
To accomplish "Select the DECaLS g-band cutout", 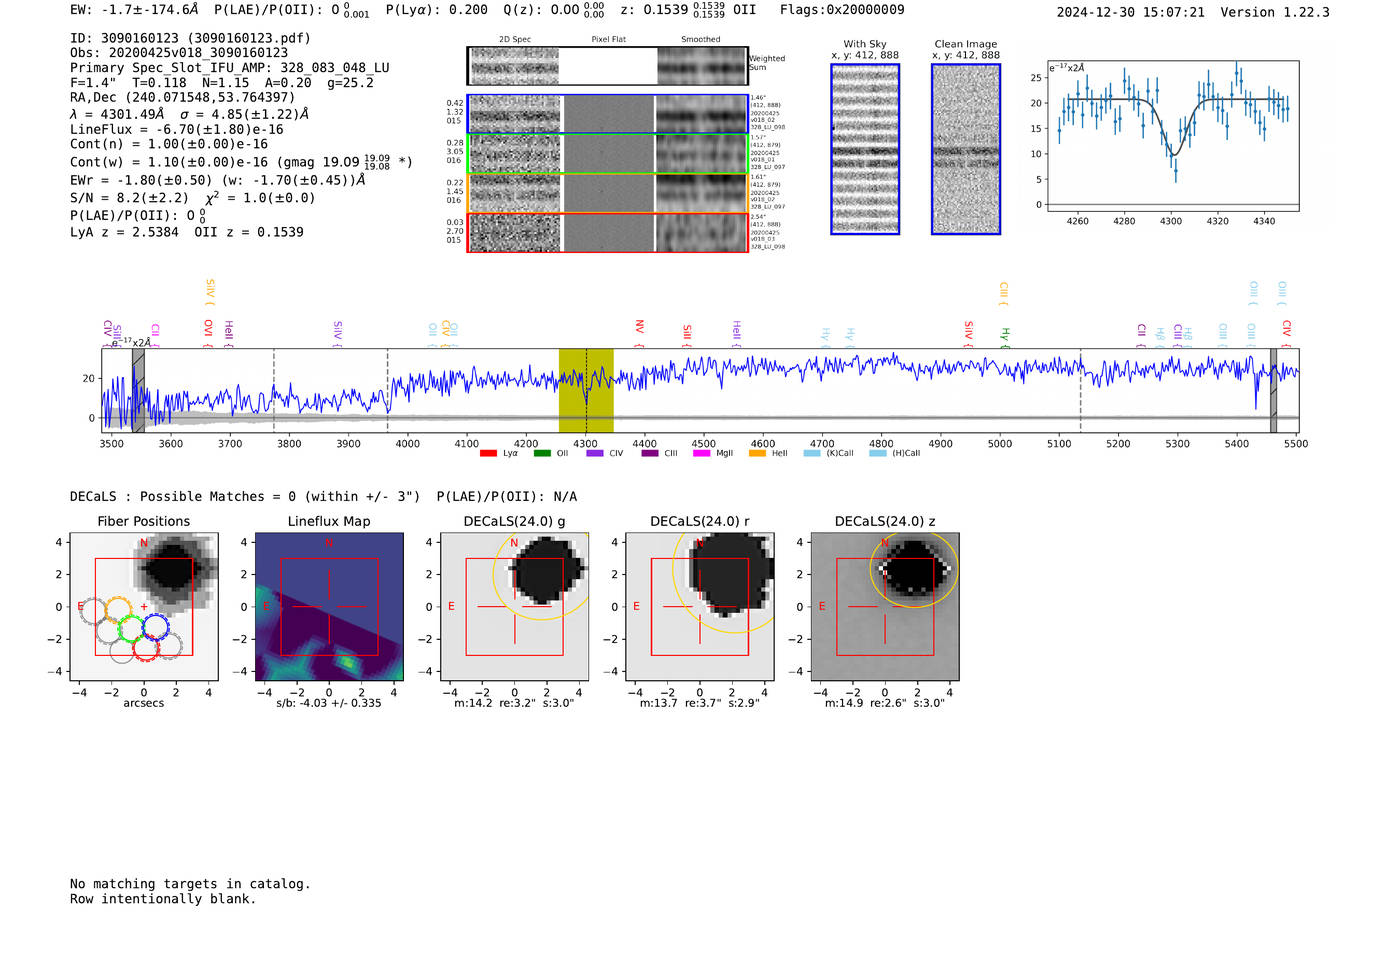I will tap(514, 607).
